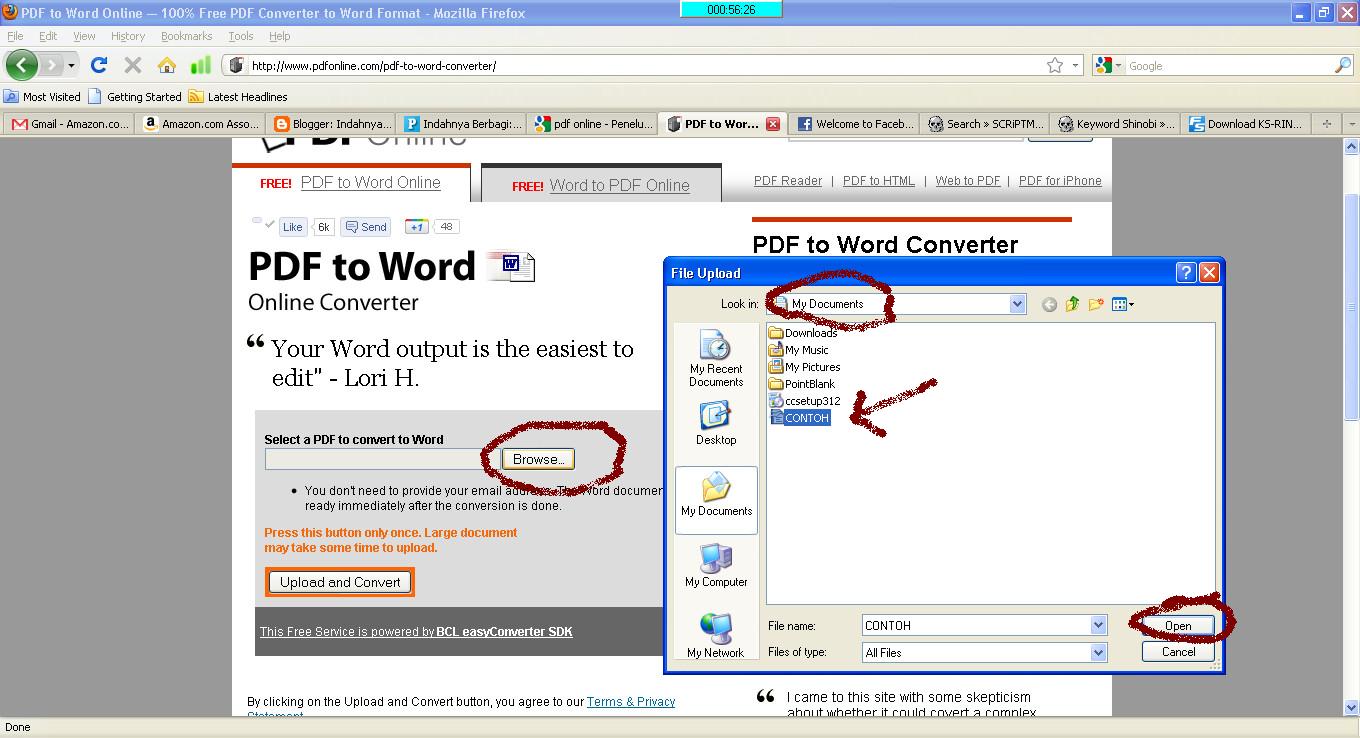Open My Recent Documents place
This screenshot has height=738, width=1360.
tap(716, 360)
